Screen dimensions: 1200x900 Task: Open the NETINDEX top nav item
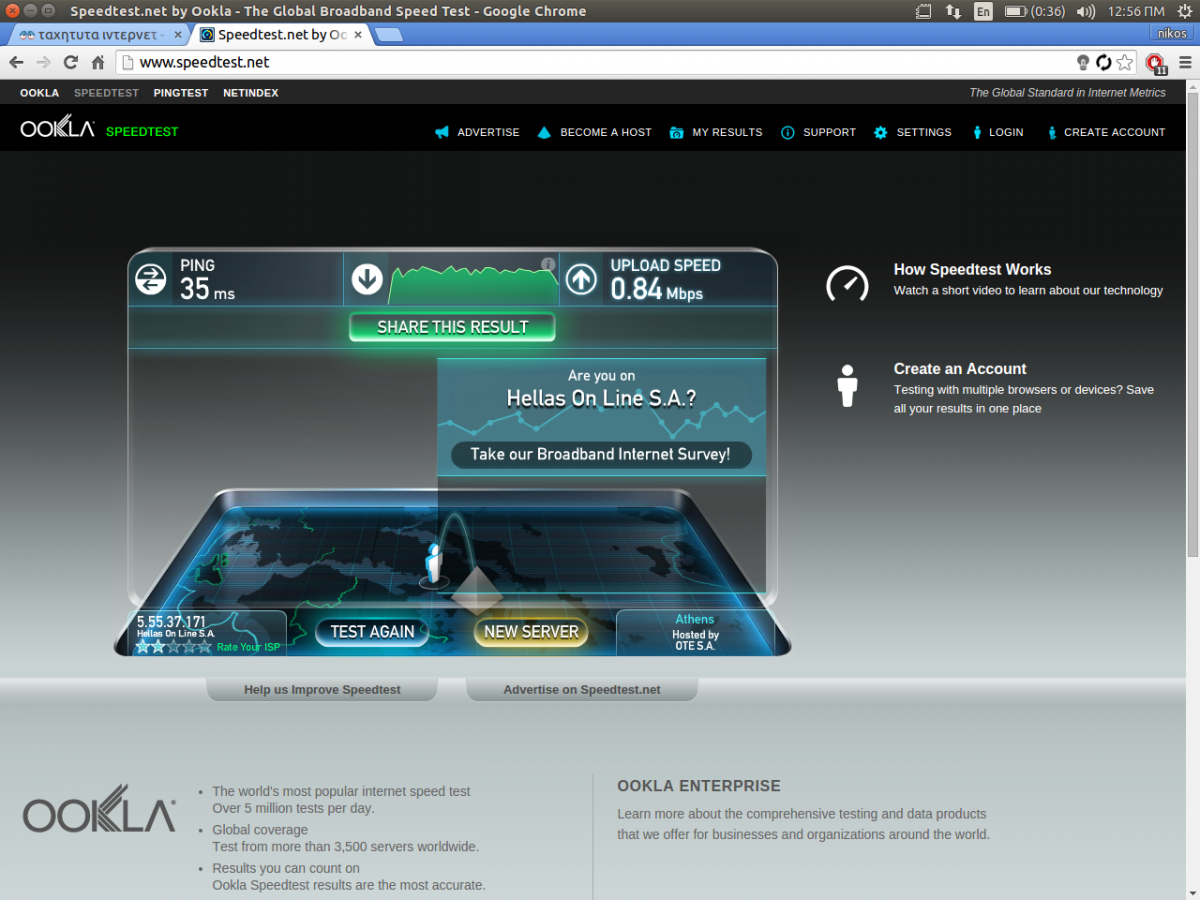(x=251, y=93)
